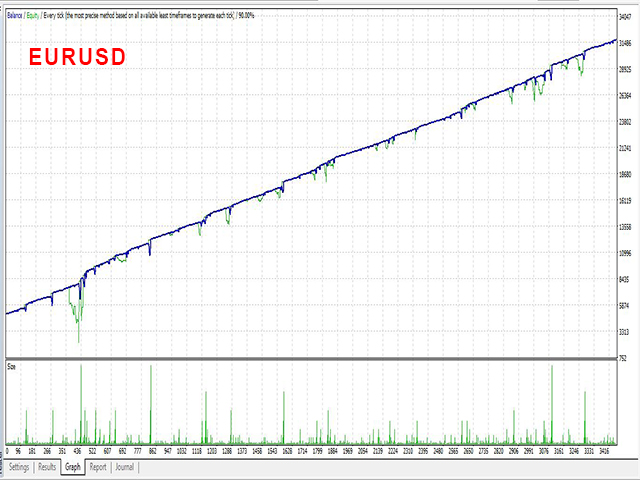Click the 862 mark on trade axis
The height and width of the screenshot is (480, 640).
(152, 451)
